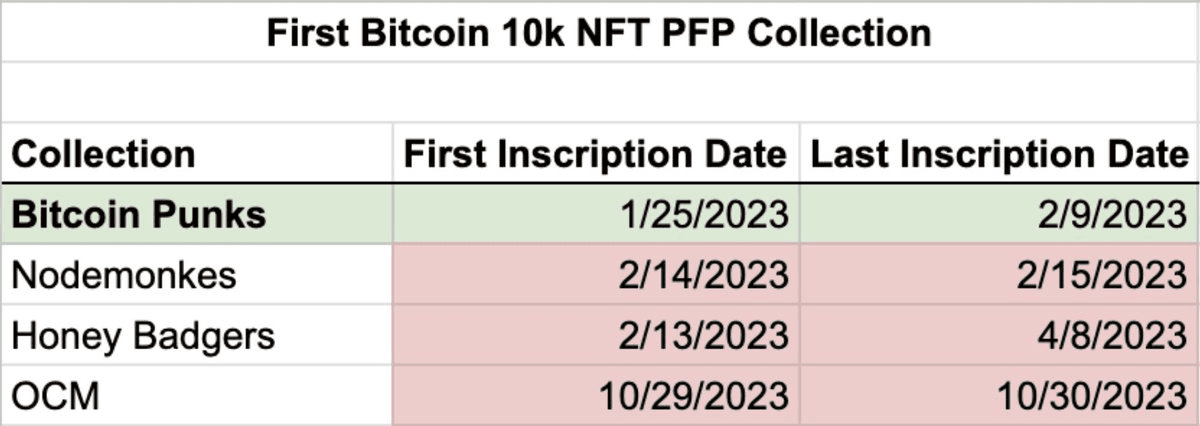This screenshot has width=1200, height=426.
Task: Select the 'Last Inscription Date' header cell
Action: coord(998,154)
